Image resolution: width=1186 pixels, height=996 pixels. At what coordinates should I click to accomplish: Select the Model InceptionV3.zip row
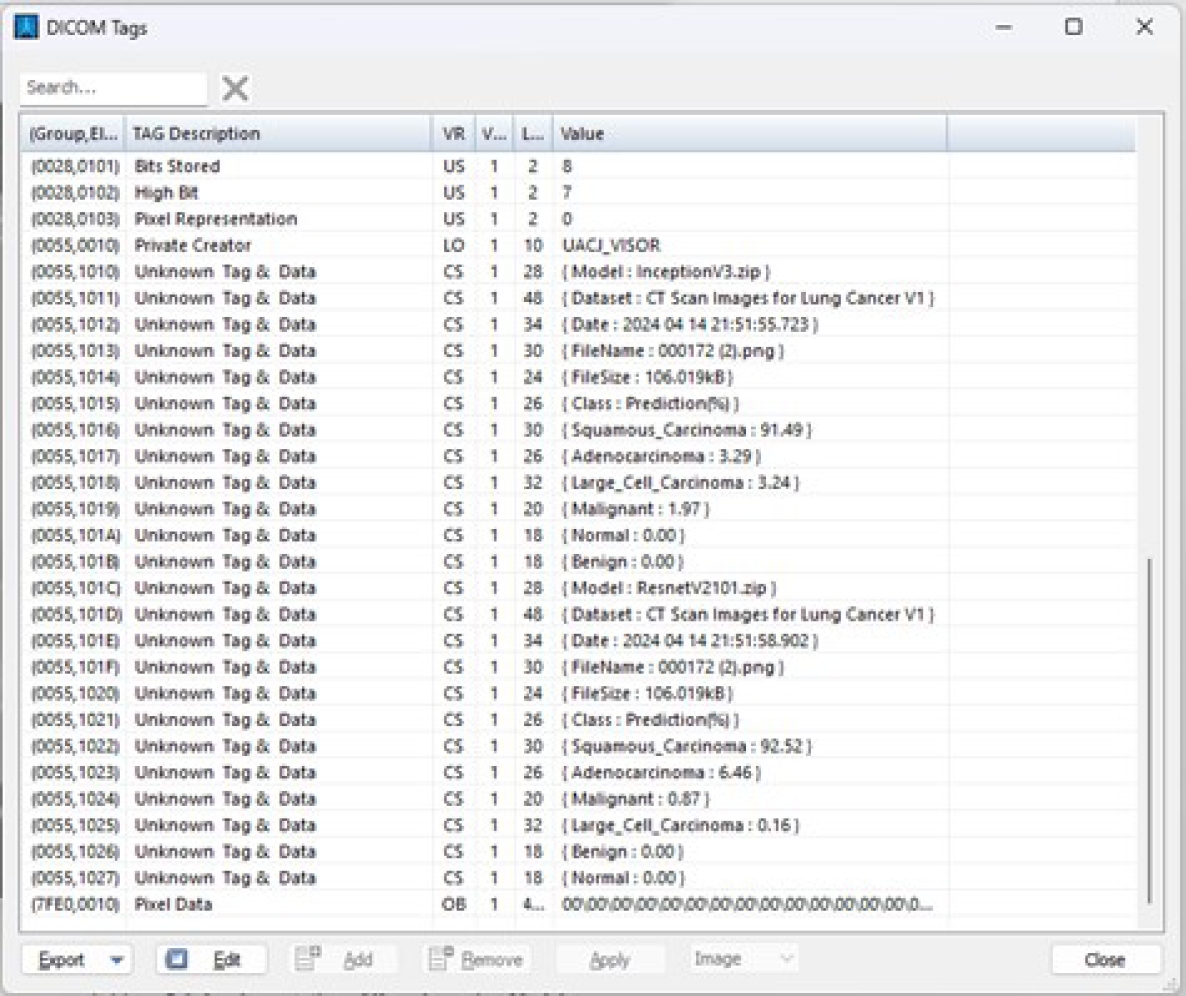pyautogui.click(x=400, y=272)
